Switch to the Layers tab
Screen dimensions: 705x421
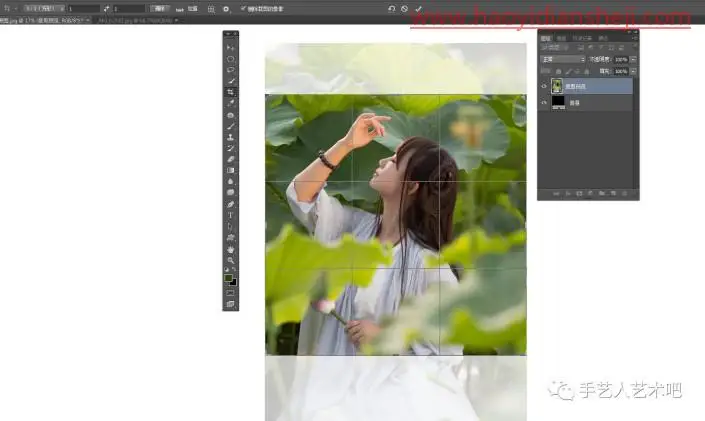(x=545, y=38)
